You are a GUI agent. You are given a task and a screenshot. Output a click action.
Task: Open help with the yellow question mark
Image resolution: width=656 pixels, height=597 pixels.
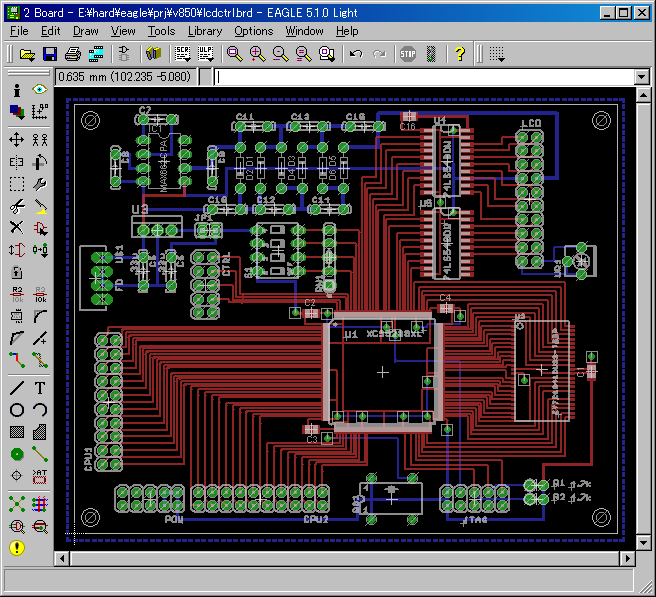click(460, 54)
